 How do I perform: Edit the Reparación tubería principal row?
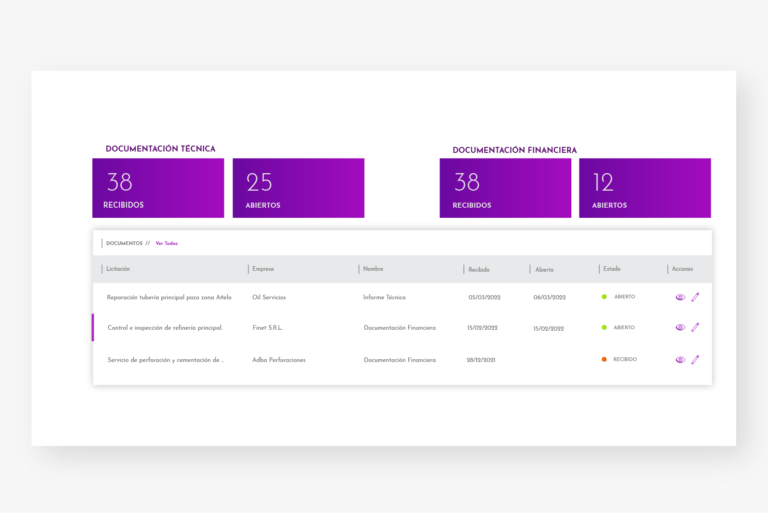point(695,297)
